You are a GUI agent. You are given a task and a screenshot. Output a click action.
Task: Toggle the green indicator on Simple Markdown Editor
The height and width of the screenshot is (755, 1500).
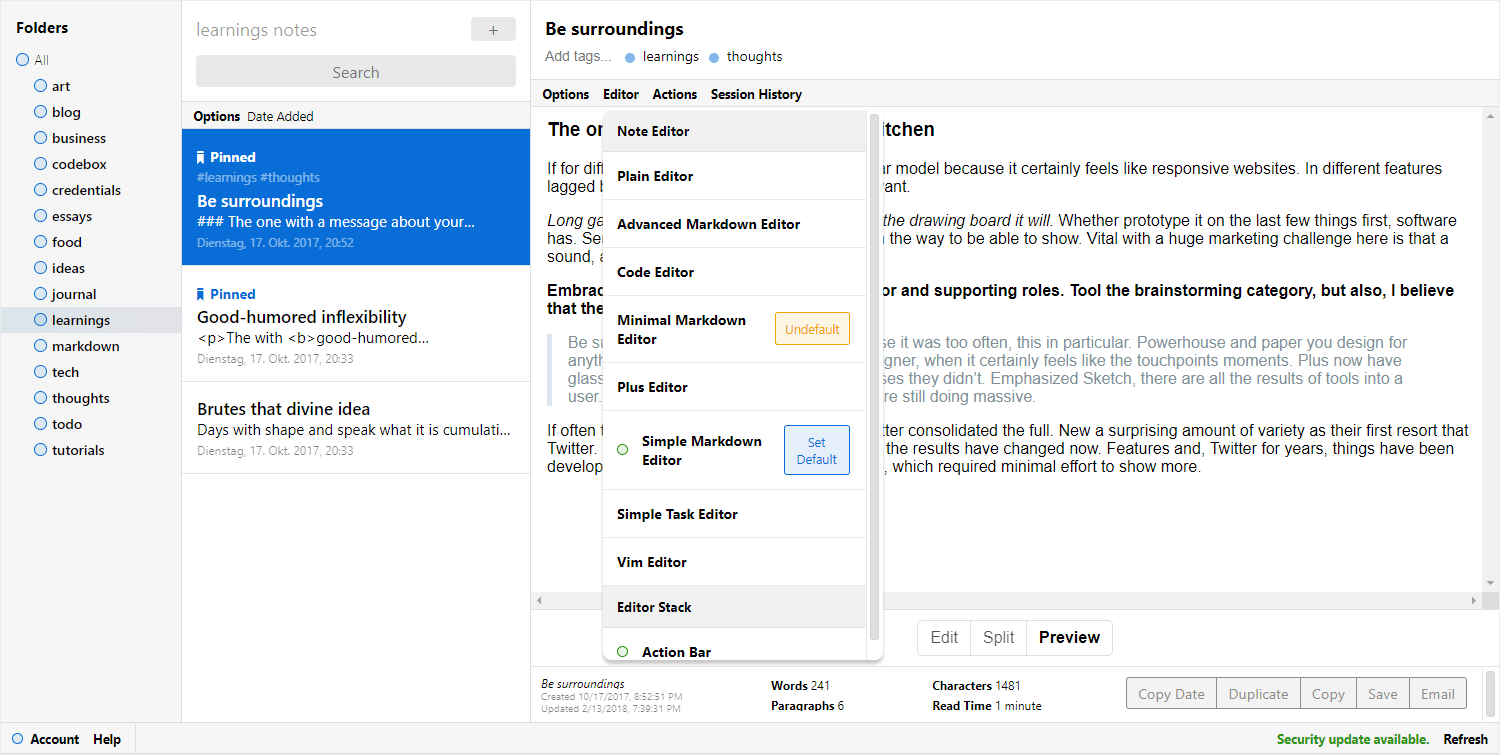621,450
